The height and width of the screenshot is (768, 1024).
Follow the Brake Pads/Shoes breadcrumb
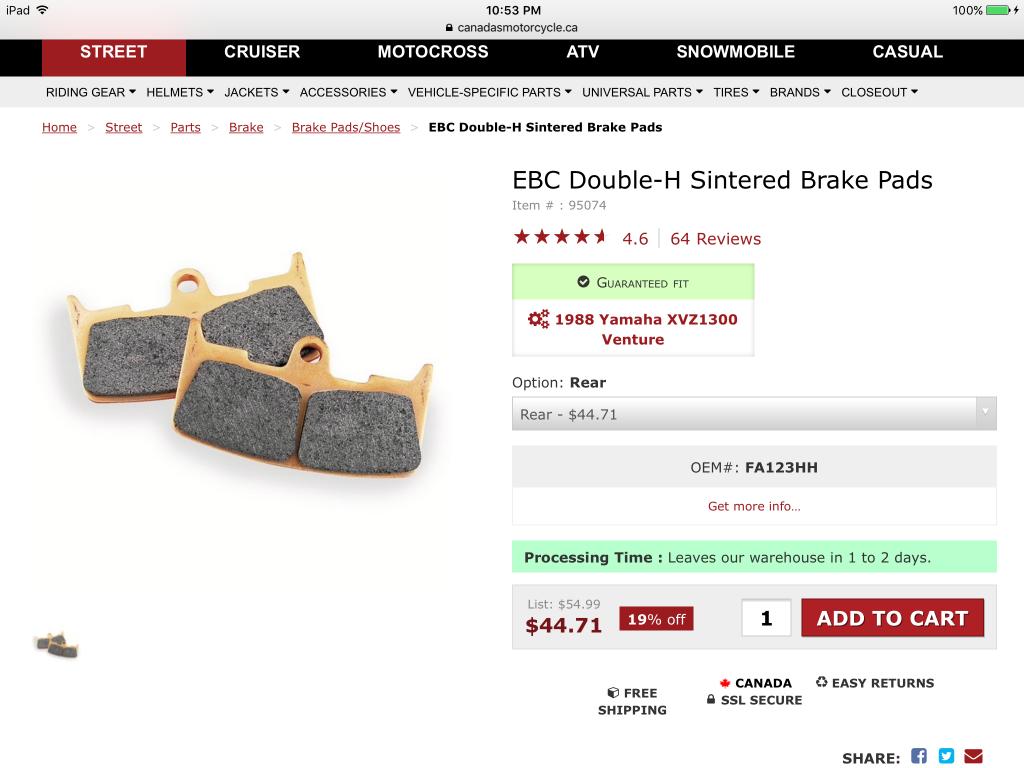tap(345, 127)
